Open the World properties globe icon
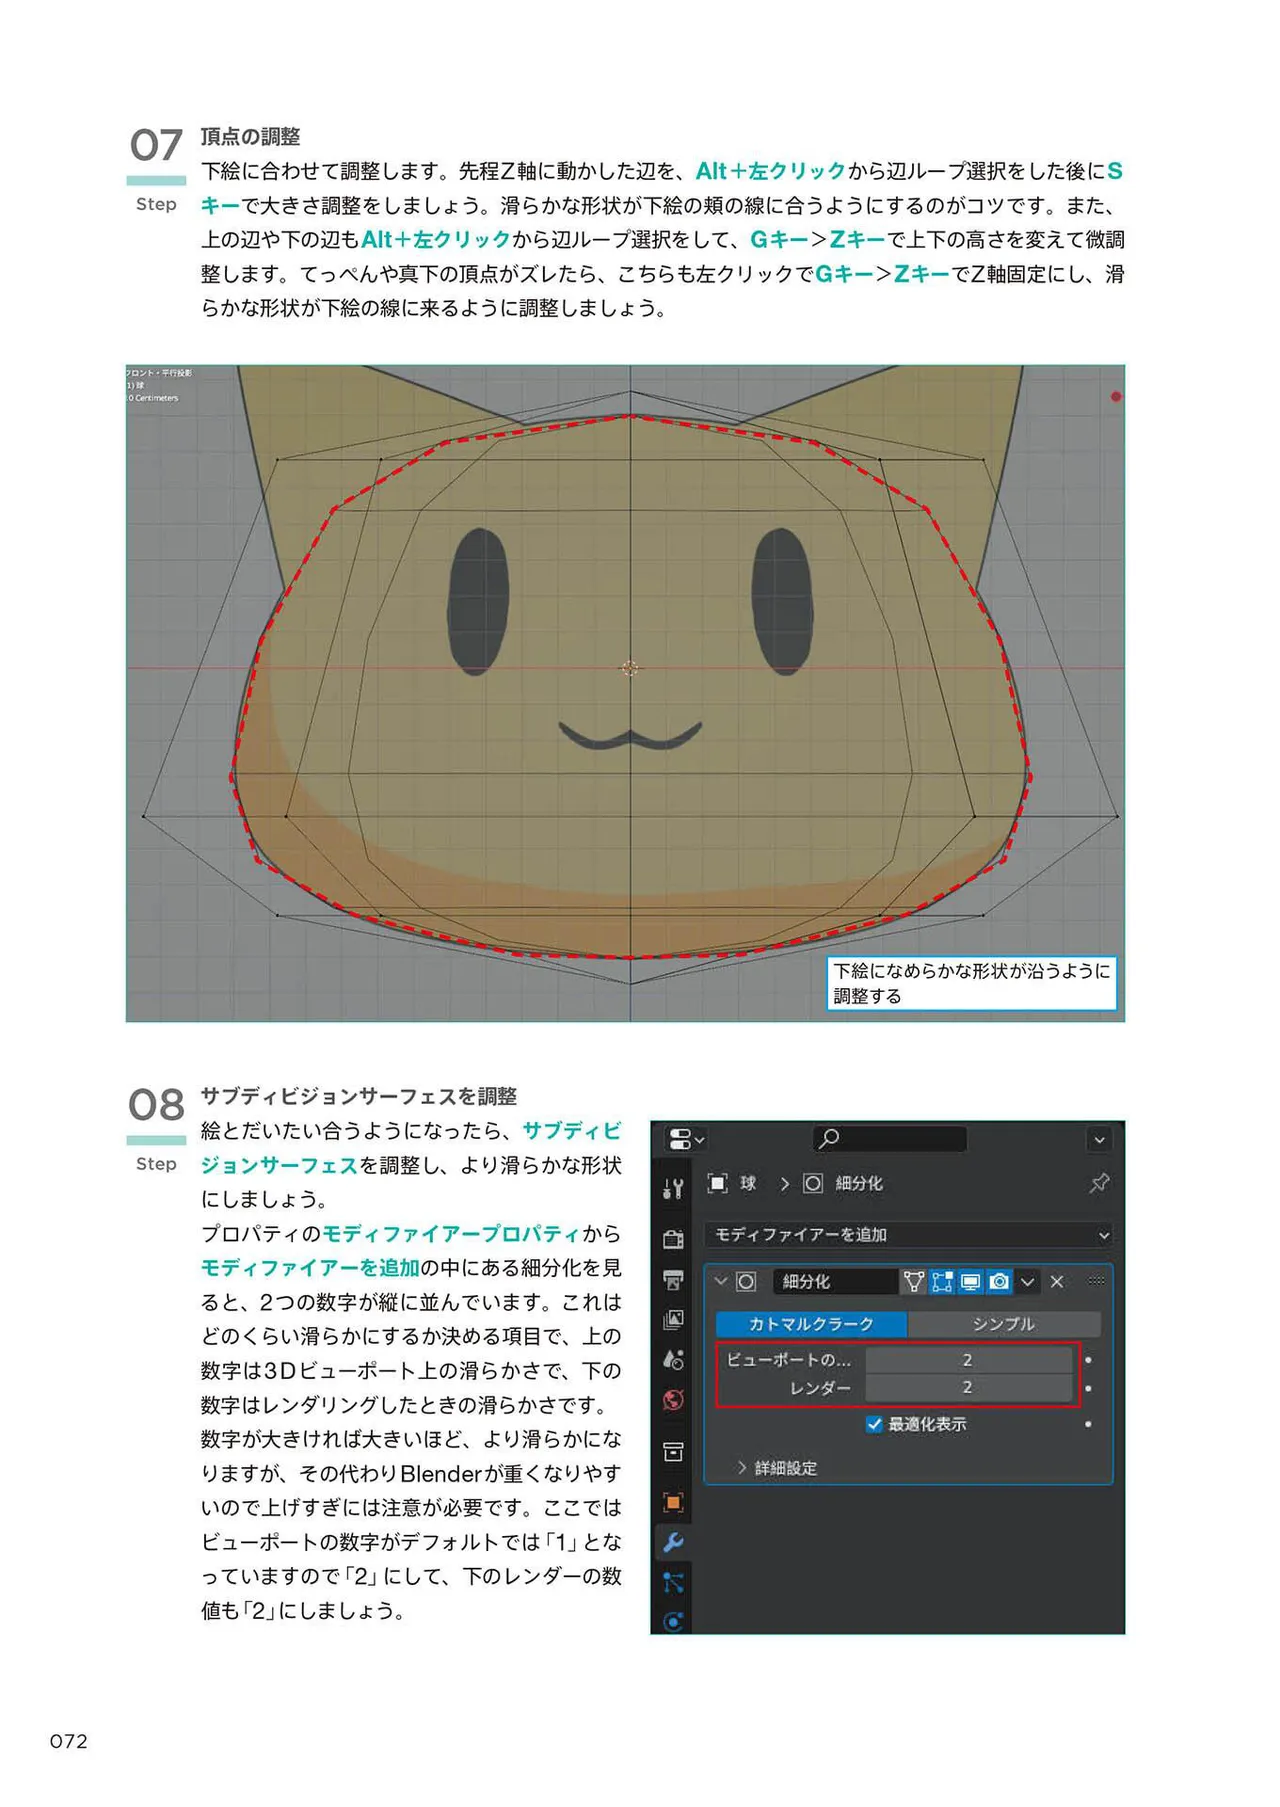Viewport: 1280px width, 1807px height. coord(673,1400)
